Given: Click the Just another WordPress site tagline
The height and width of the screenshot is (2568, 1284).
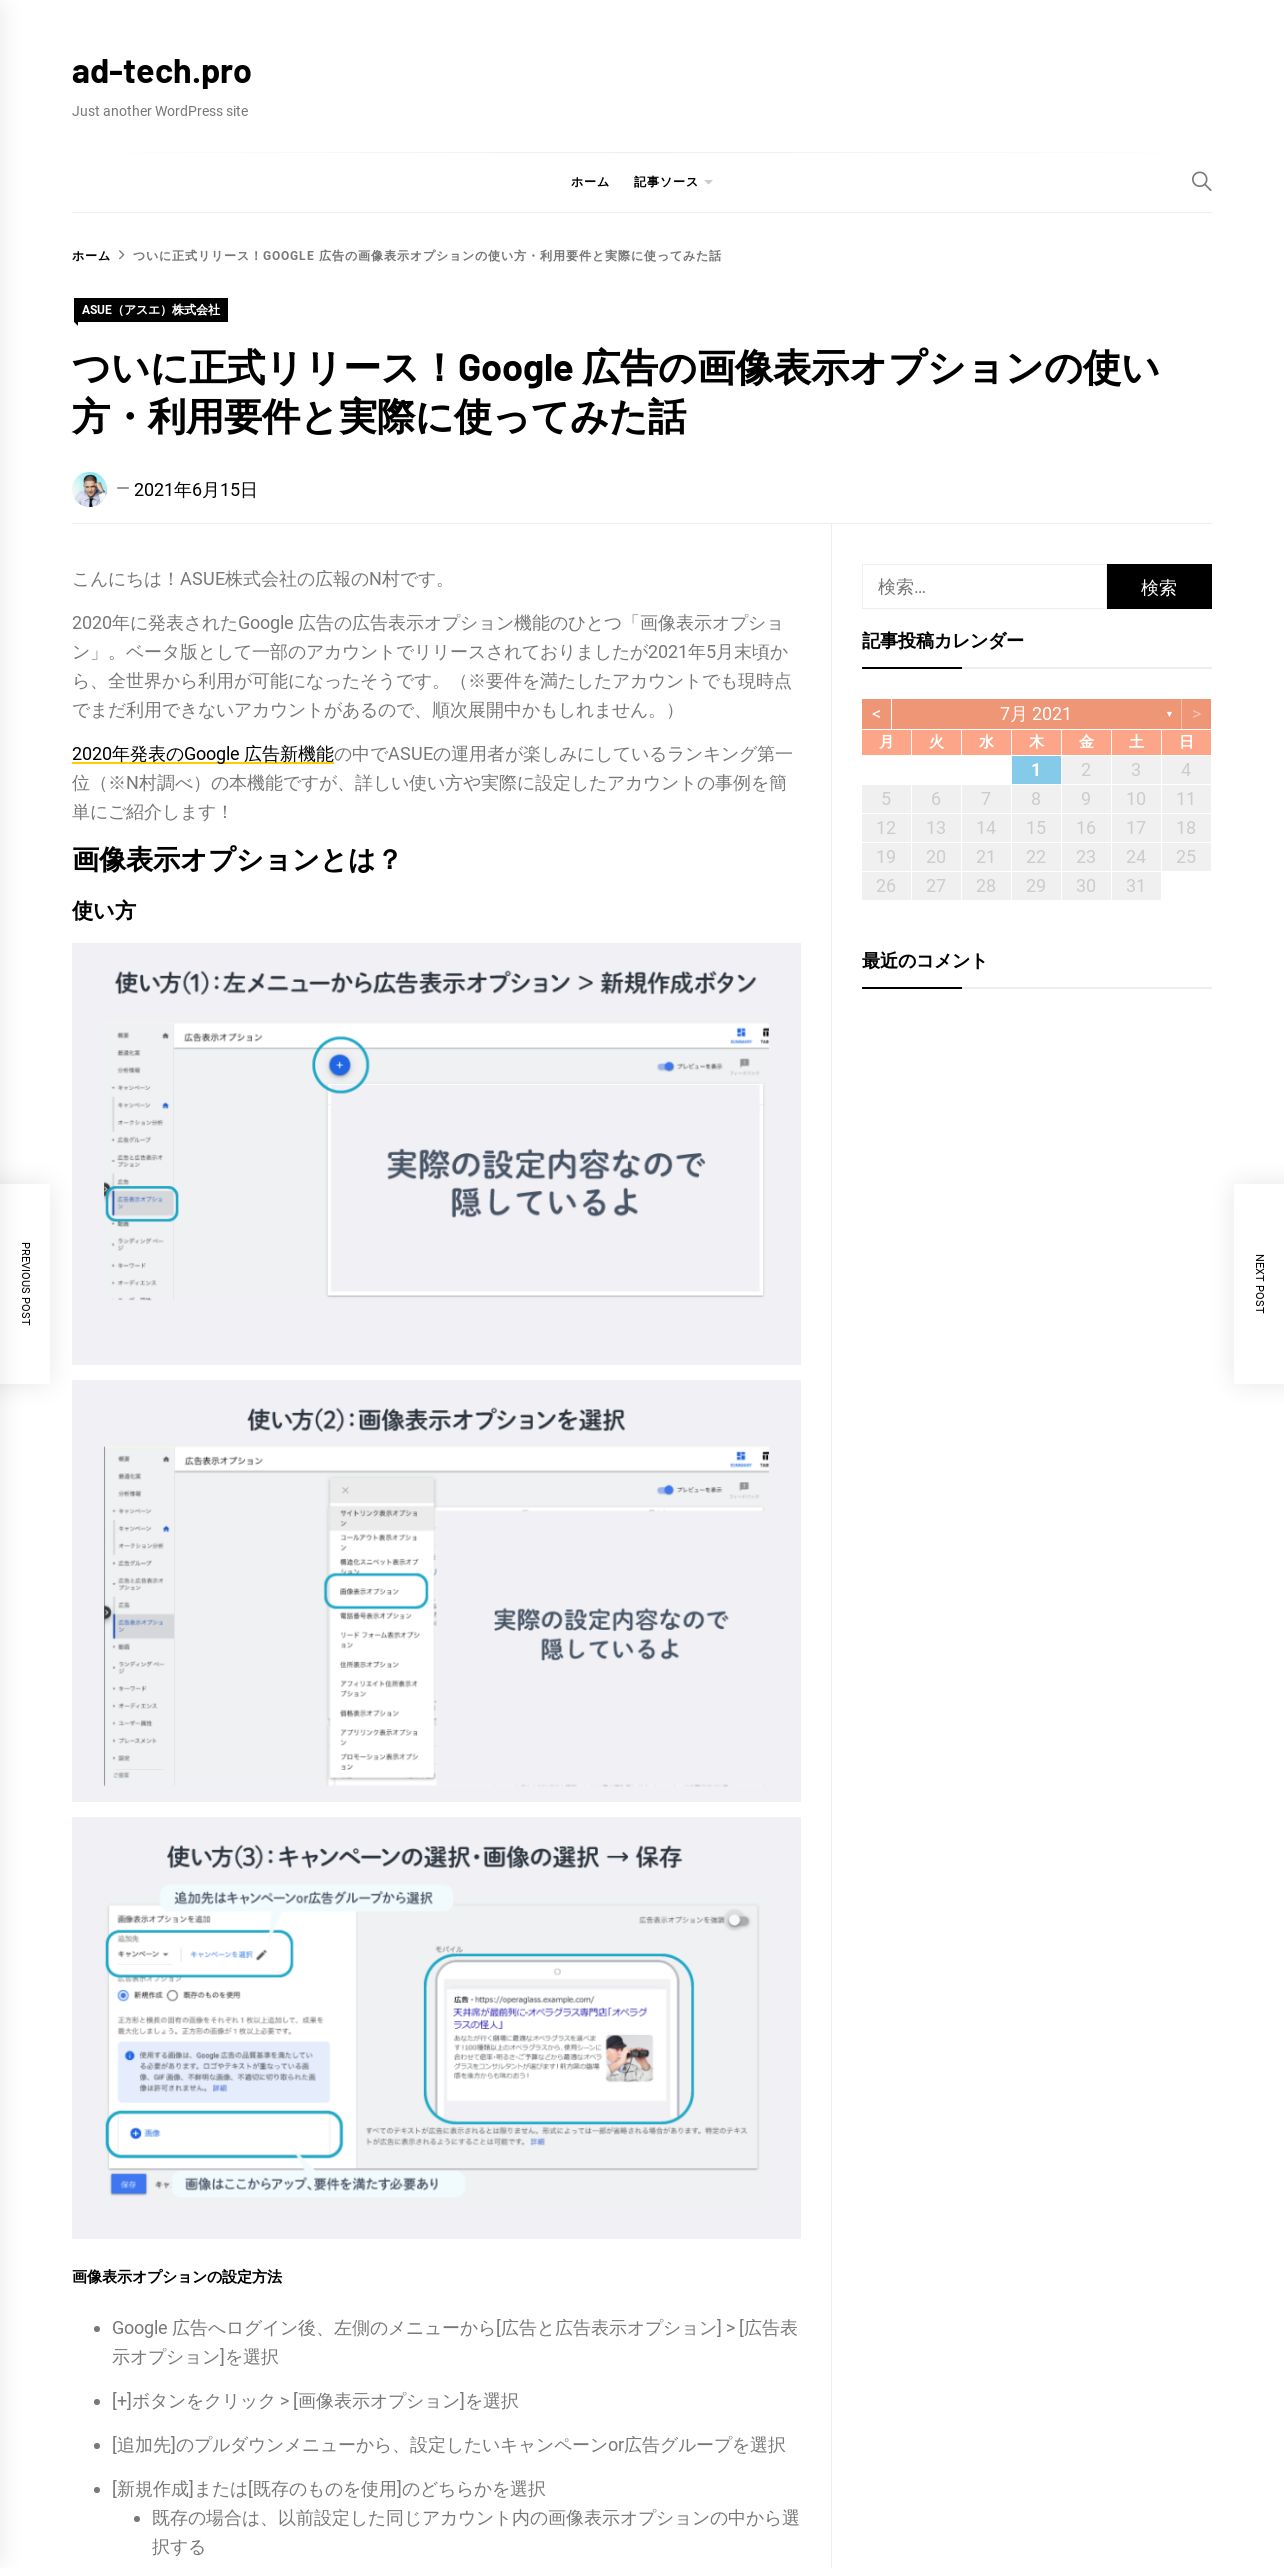Looking at the screenshot, I should pos(160,111).
